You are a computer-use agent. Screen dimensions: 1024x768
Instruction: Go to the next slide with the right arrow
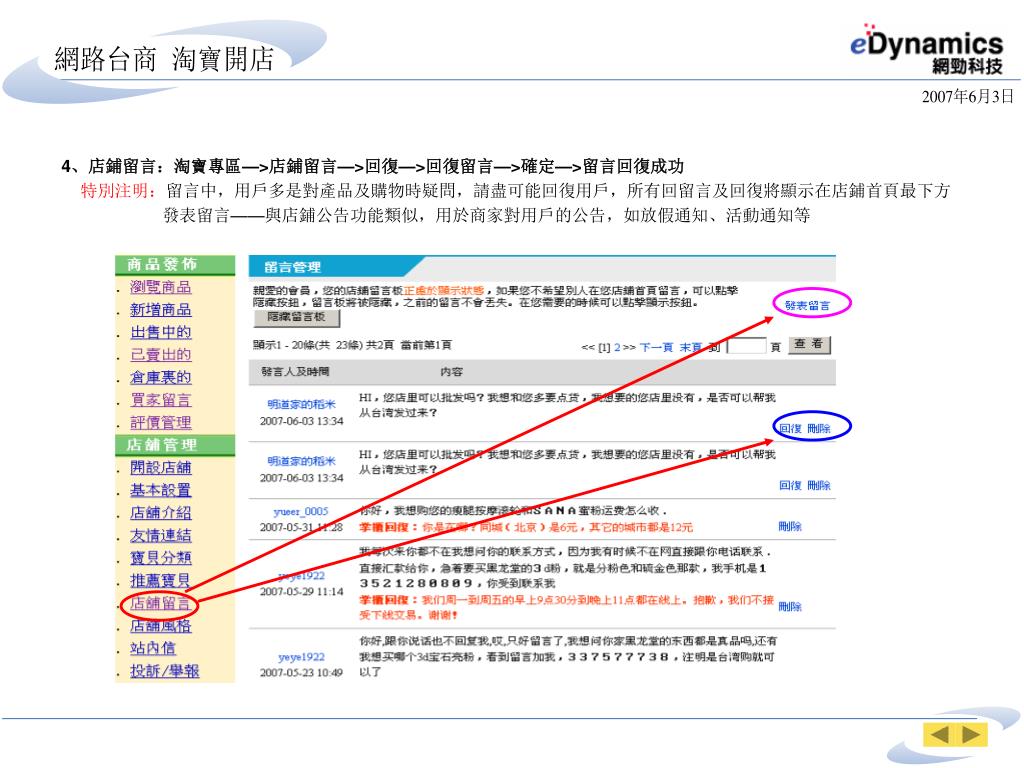[971, 735]
